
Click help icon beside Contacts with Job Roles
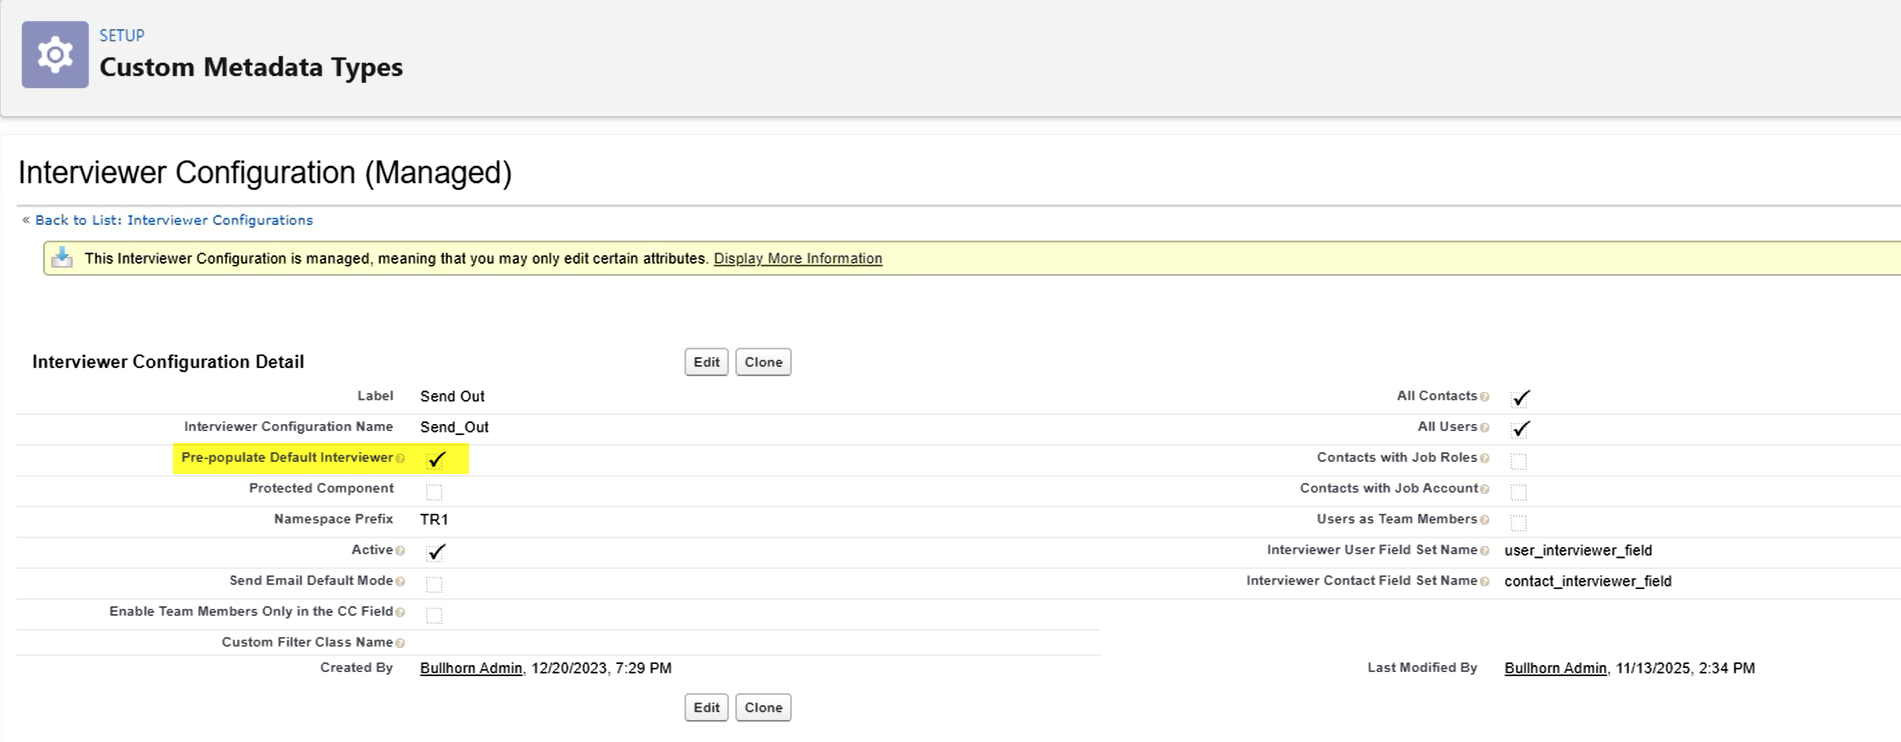coord(1485,459)
